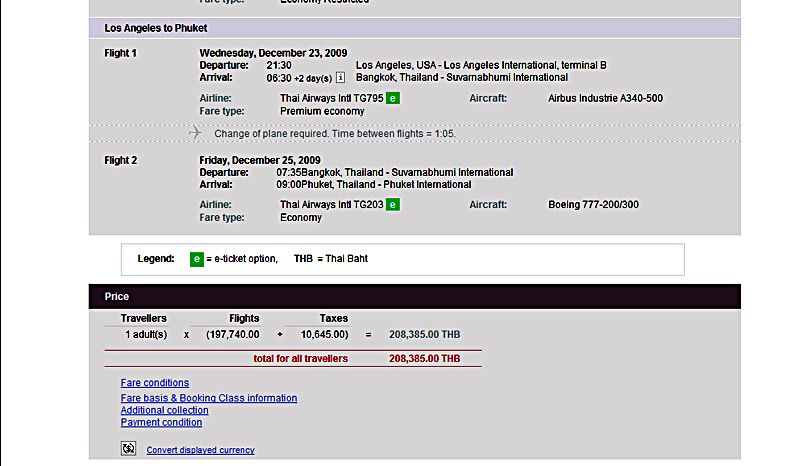Click the Flight 1 label

[x=120, y=53]
